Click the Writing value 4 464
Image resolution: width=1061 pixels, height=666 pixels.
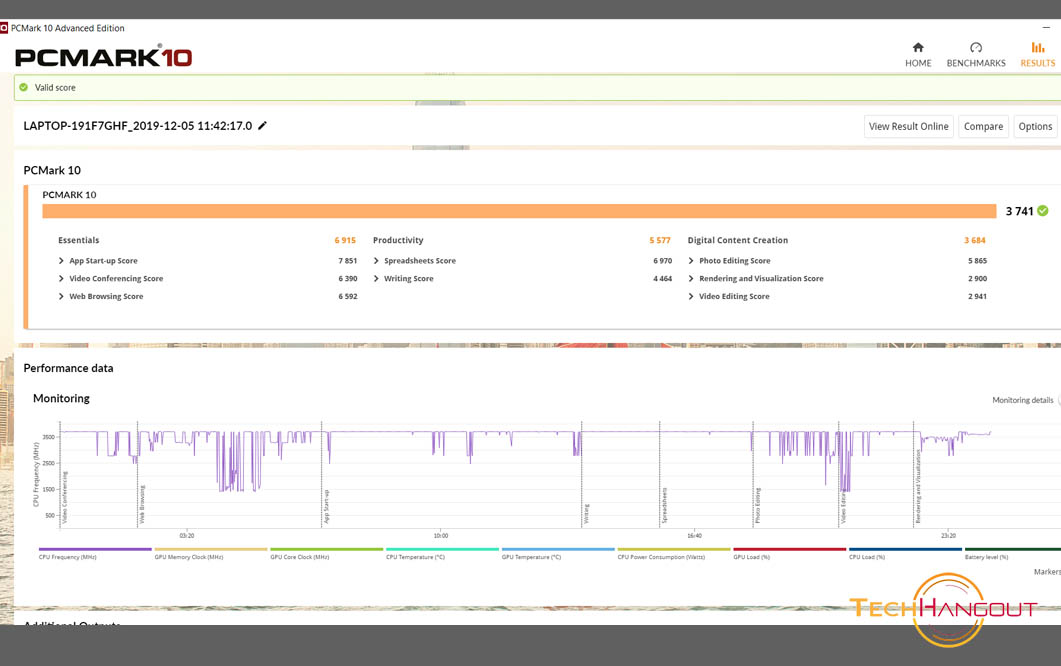[662, 278]
